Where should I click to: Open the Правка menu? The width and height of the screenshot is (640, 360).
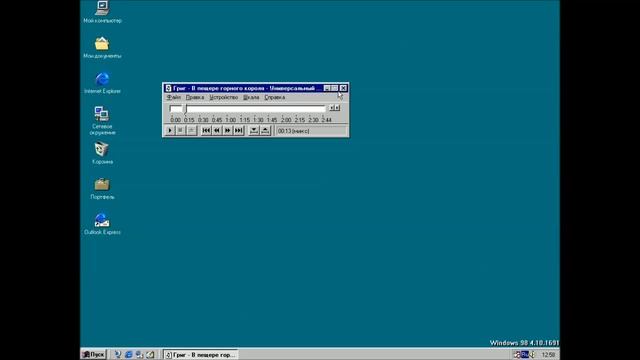195,98
